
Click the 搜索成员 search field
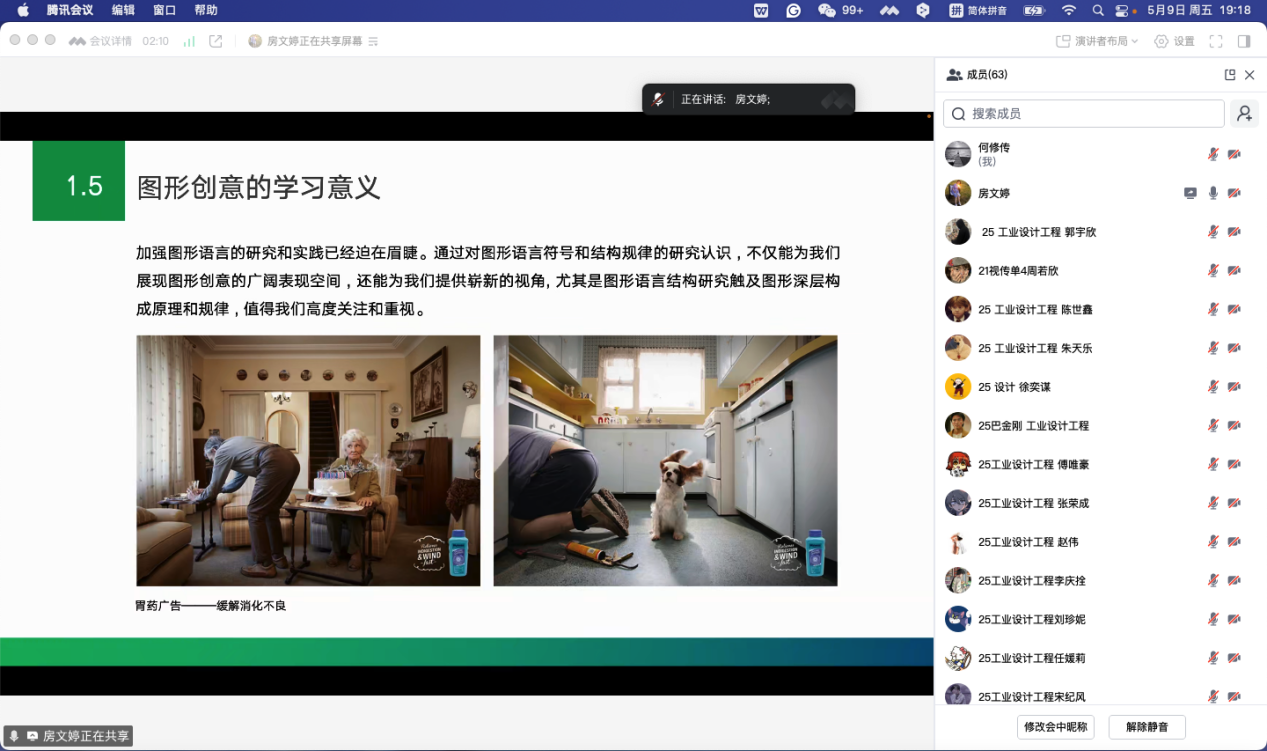point(1084,114)
